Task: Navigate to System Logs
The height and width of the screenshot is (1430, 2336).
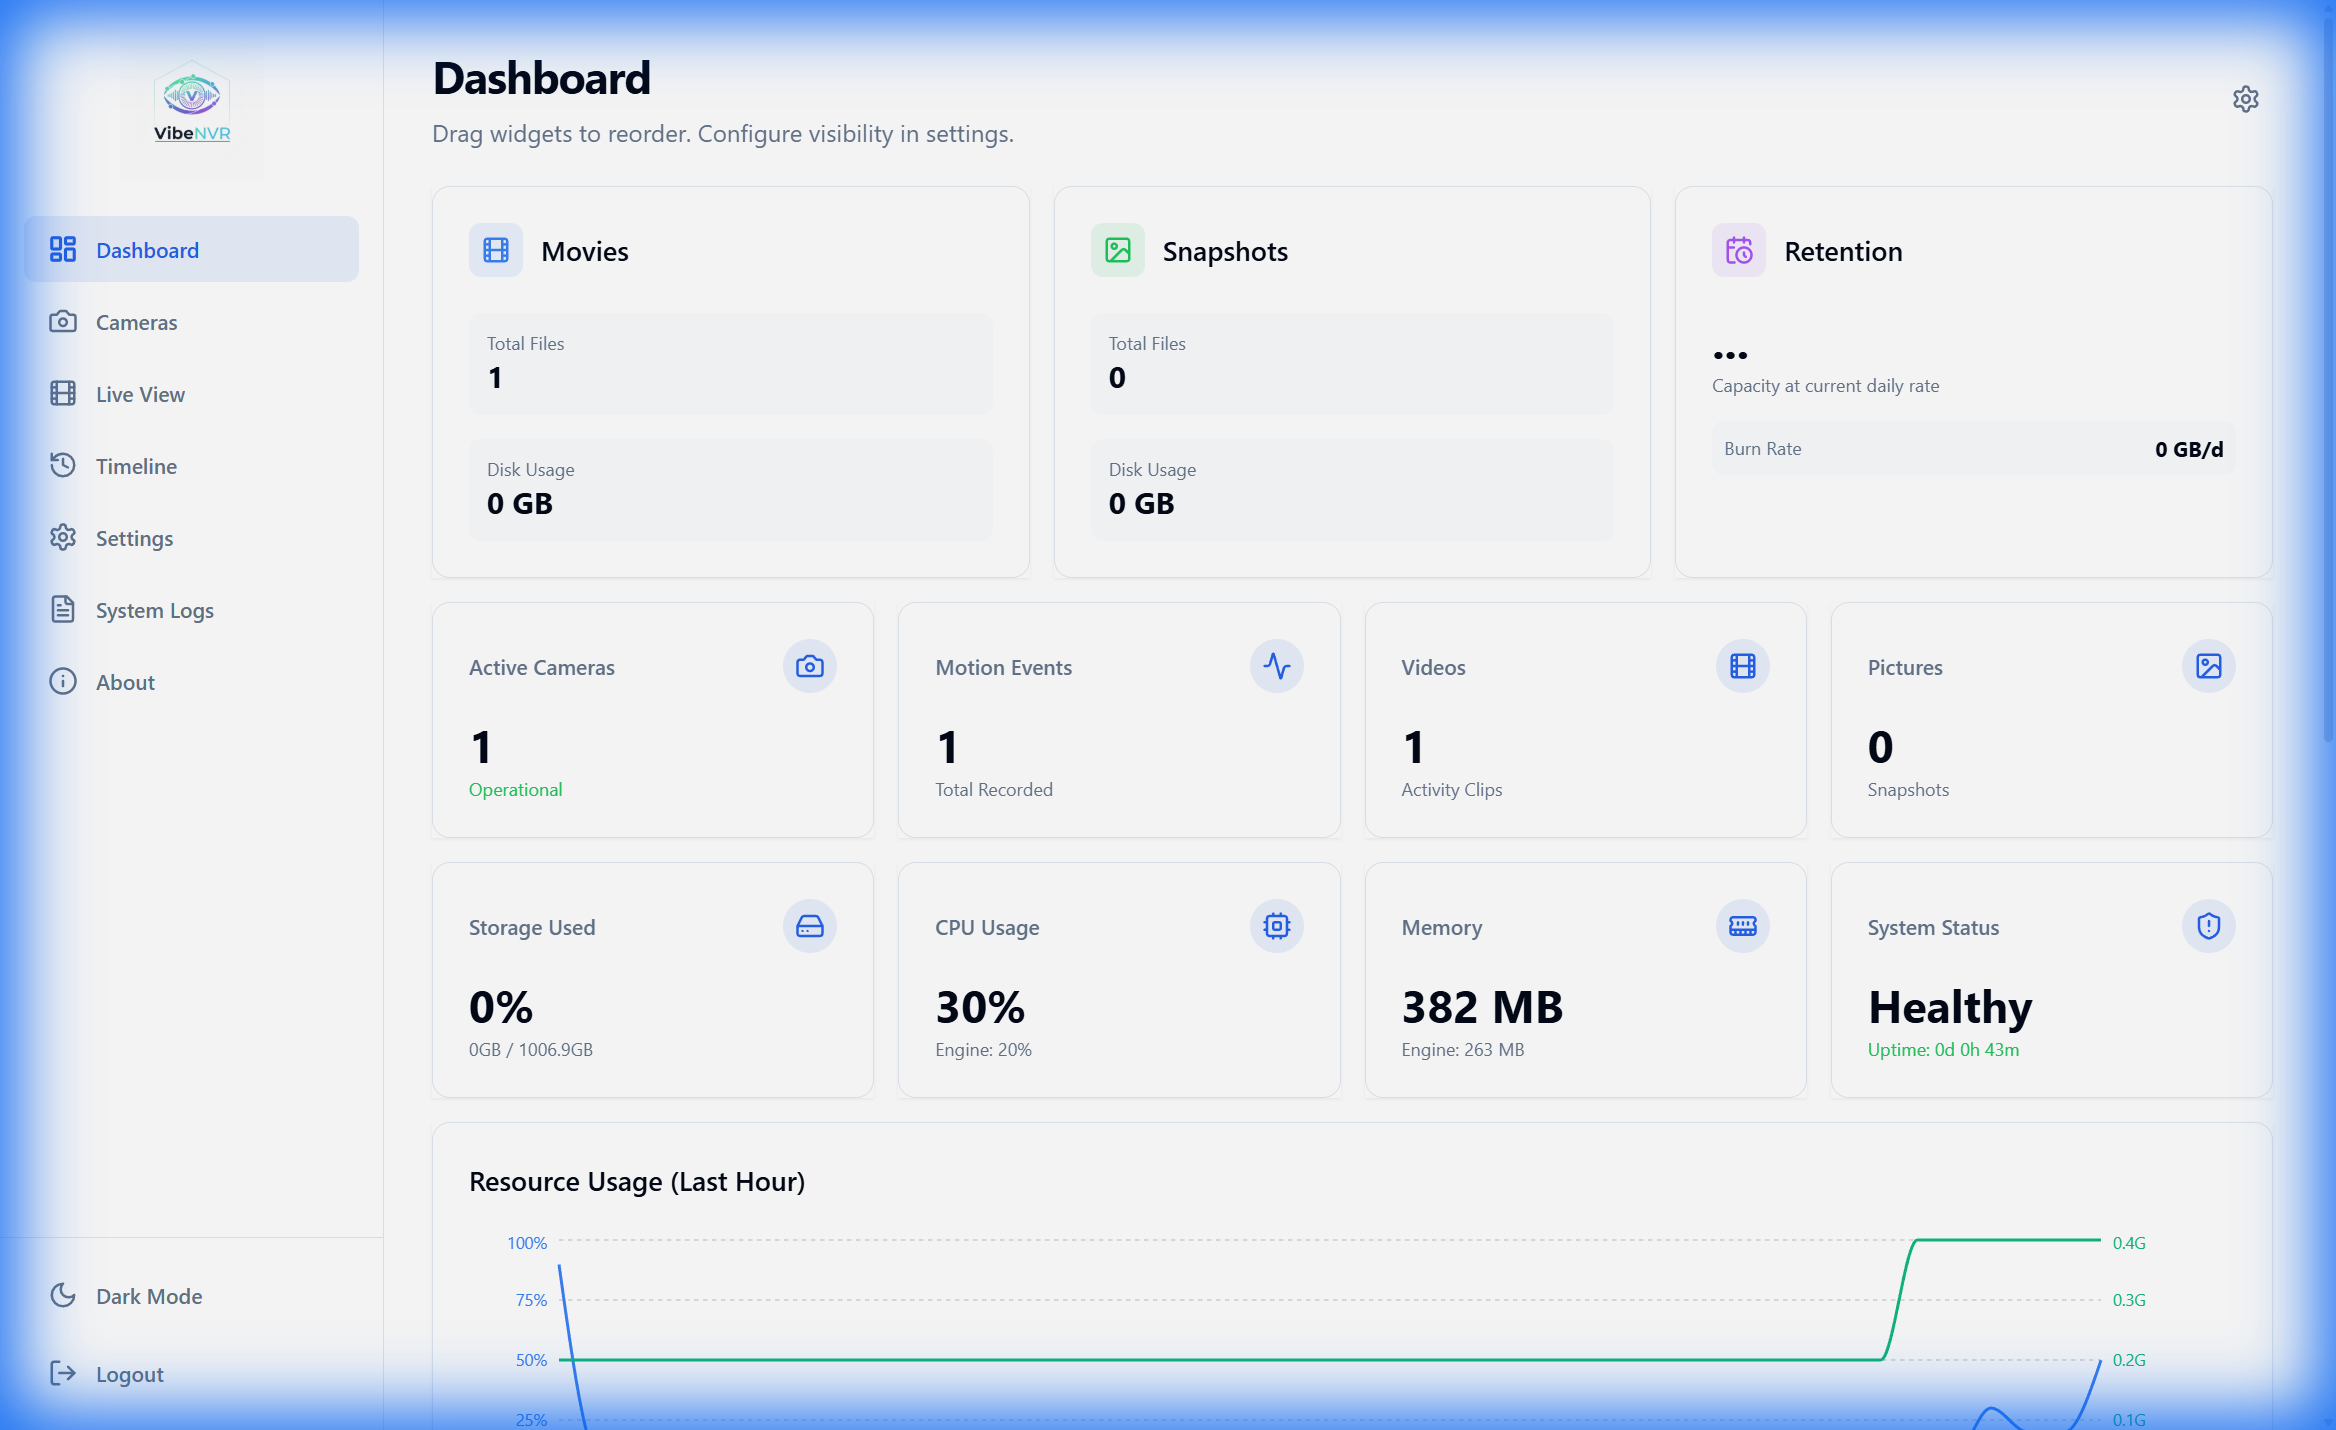Action: [x=154, y=610]
